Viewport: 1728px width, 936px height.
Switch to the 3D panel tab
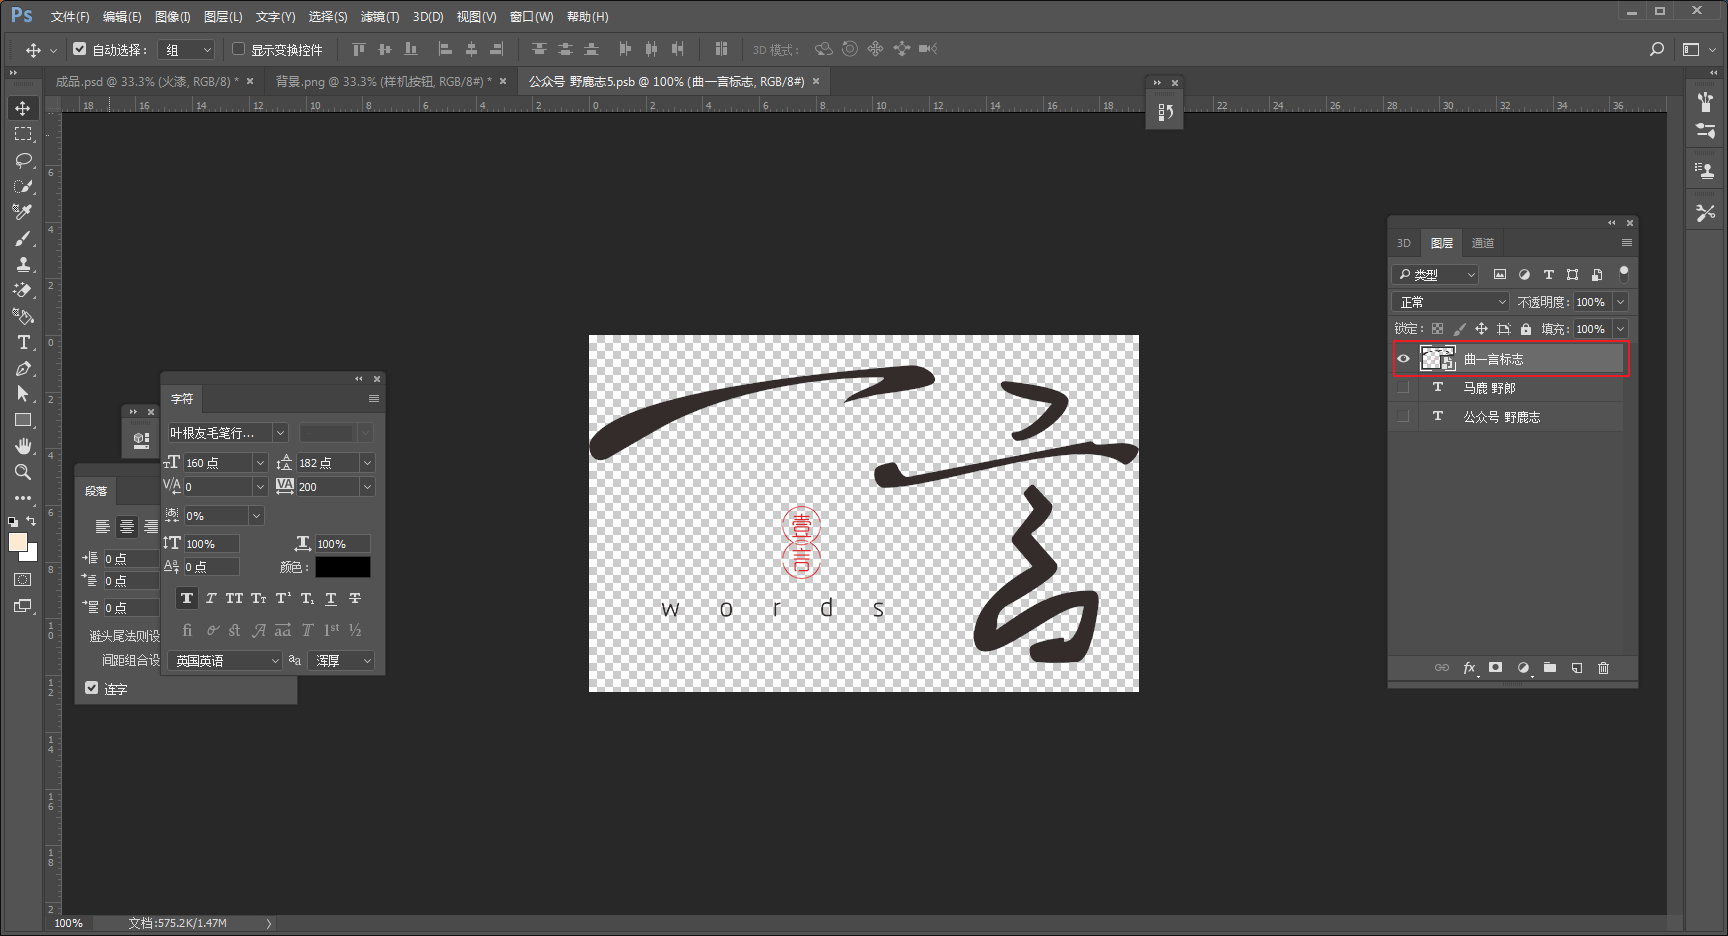[1404, 243]
